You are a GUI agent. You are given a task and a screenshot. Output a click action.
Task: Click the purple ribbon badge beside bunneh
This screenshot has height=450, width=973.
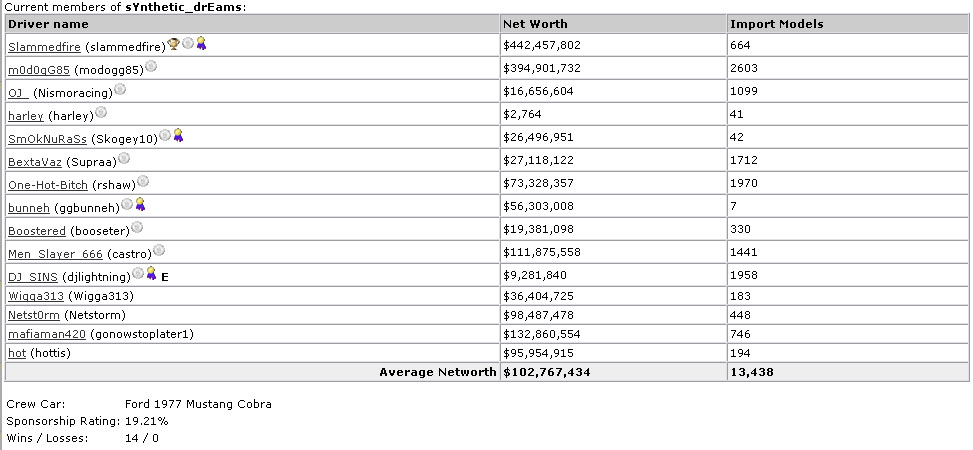pyautogui.click(x=140, y=204)
